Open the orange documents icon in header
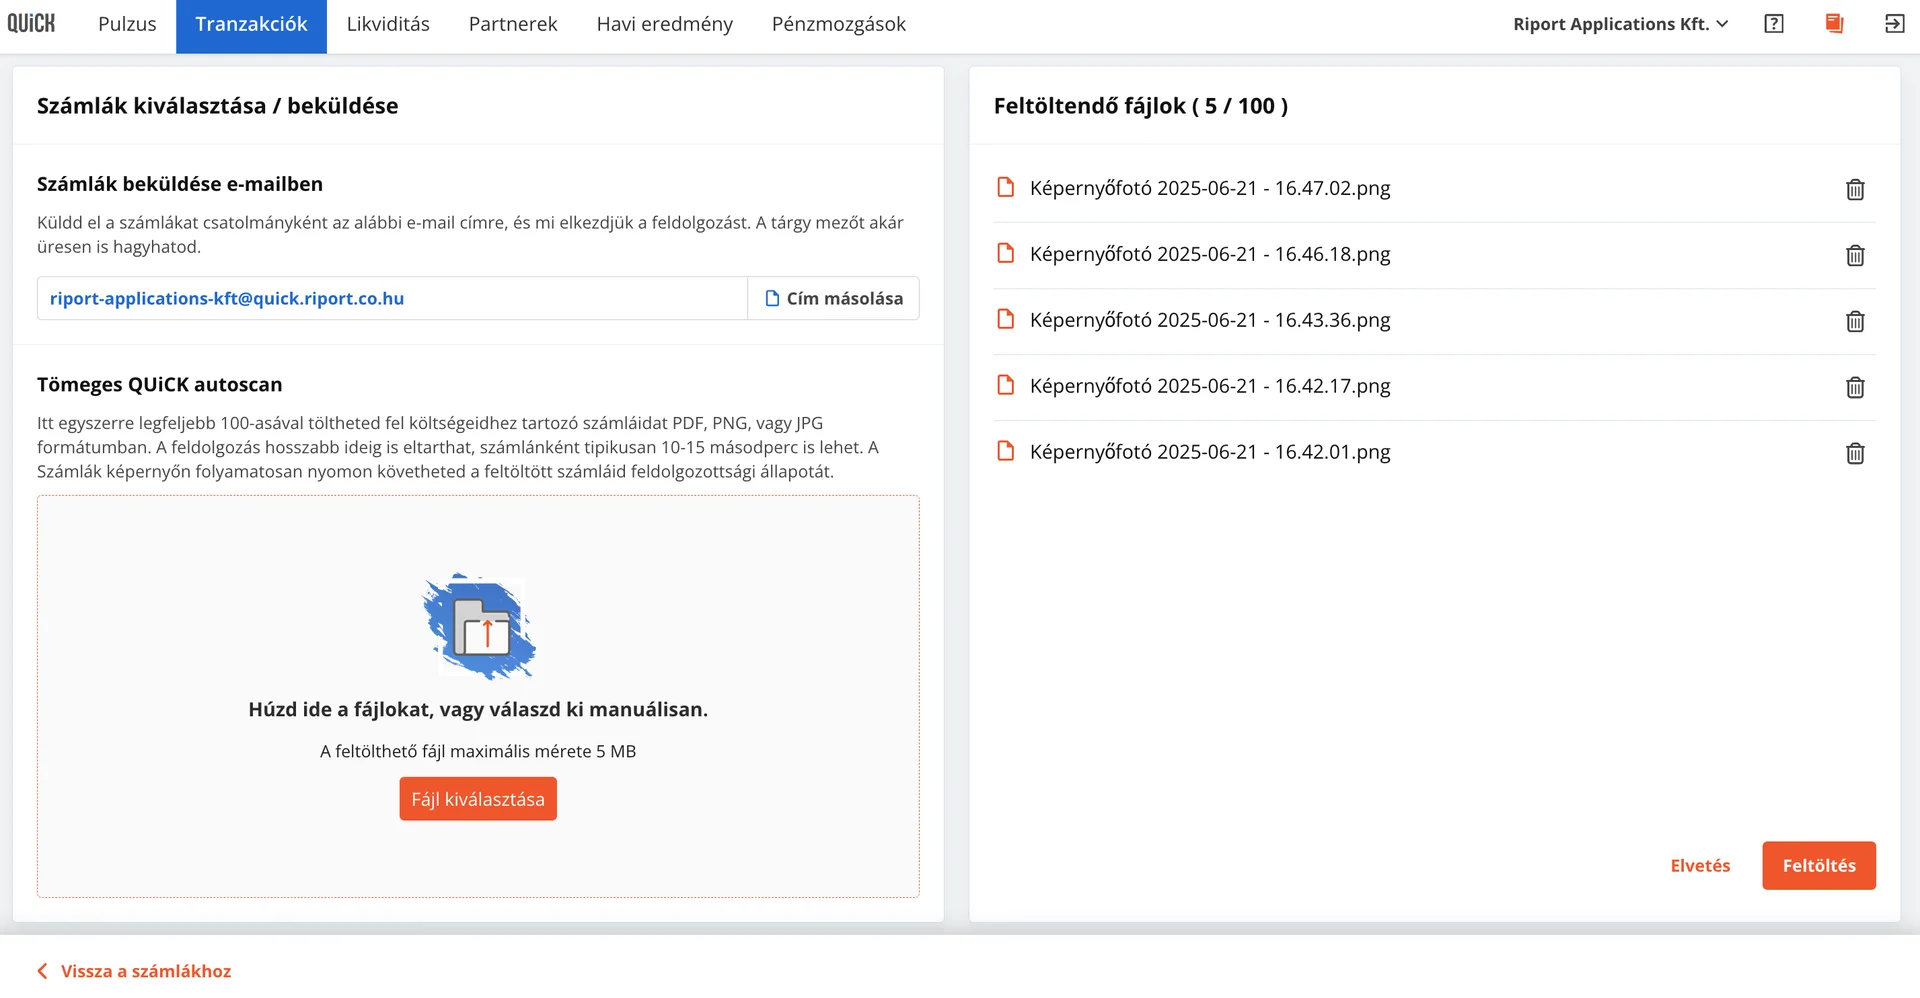This screenshot has height=998, width=1920. tap(1834, 24)
